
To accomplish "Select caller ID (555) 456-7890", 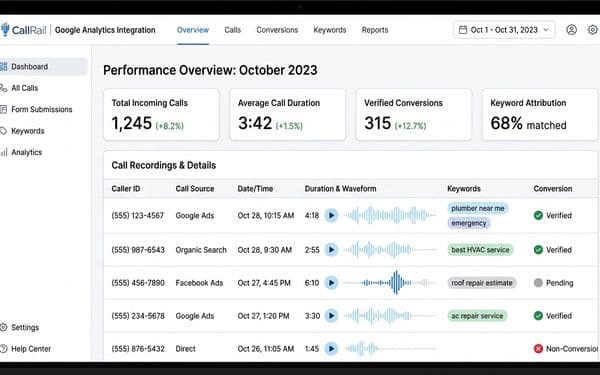I will (138, 283).
